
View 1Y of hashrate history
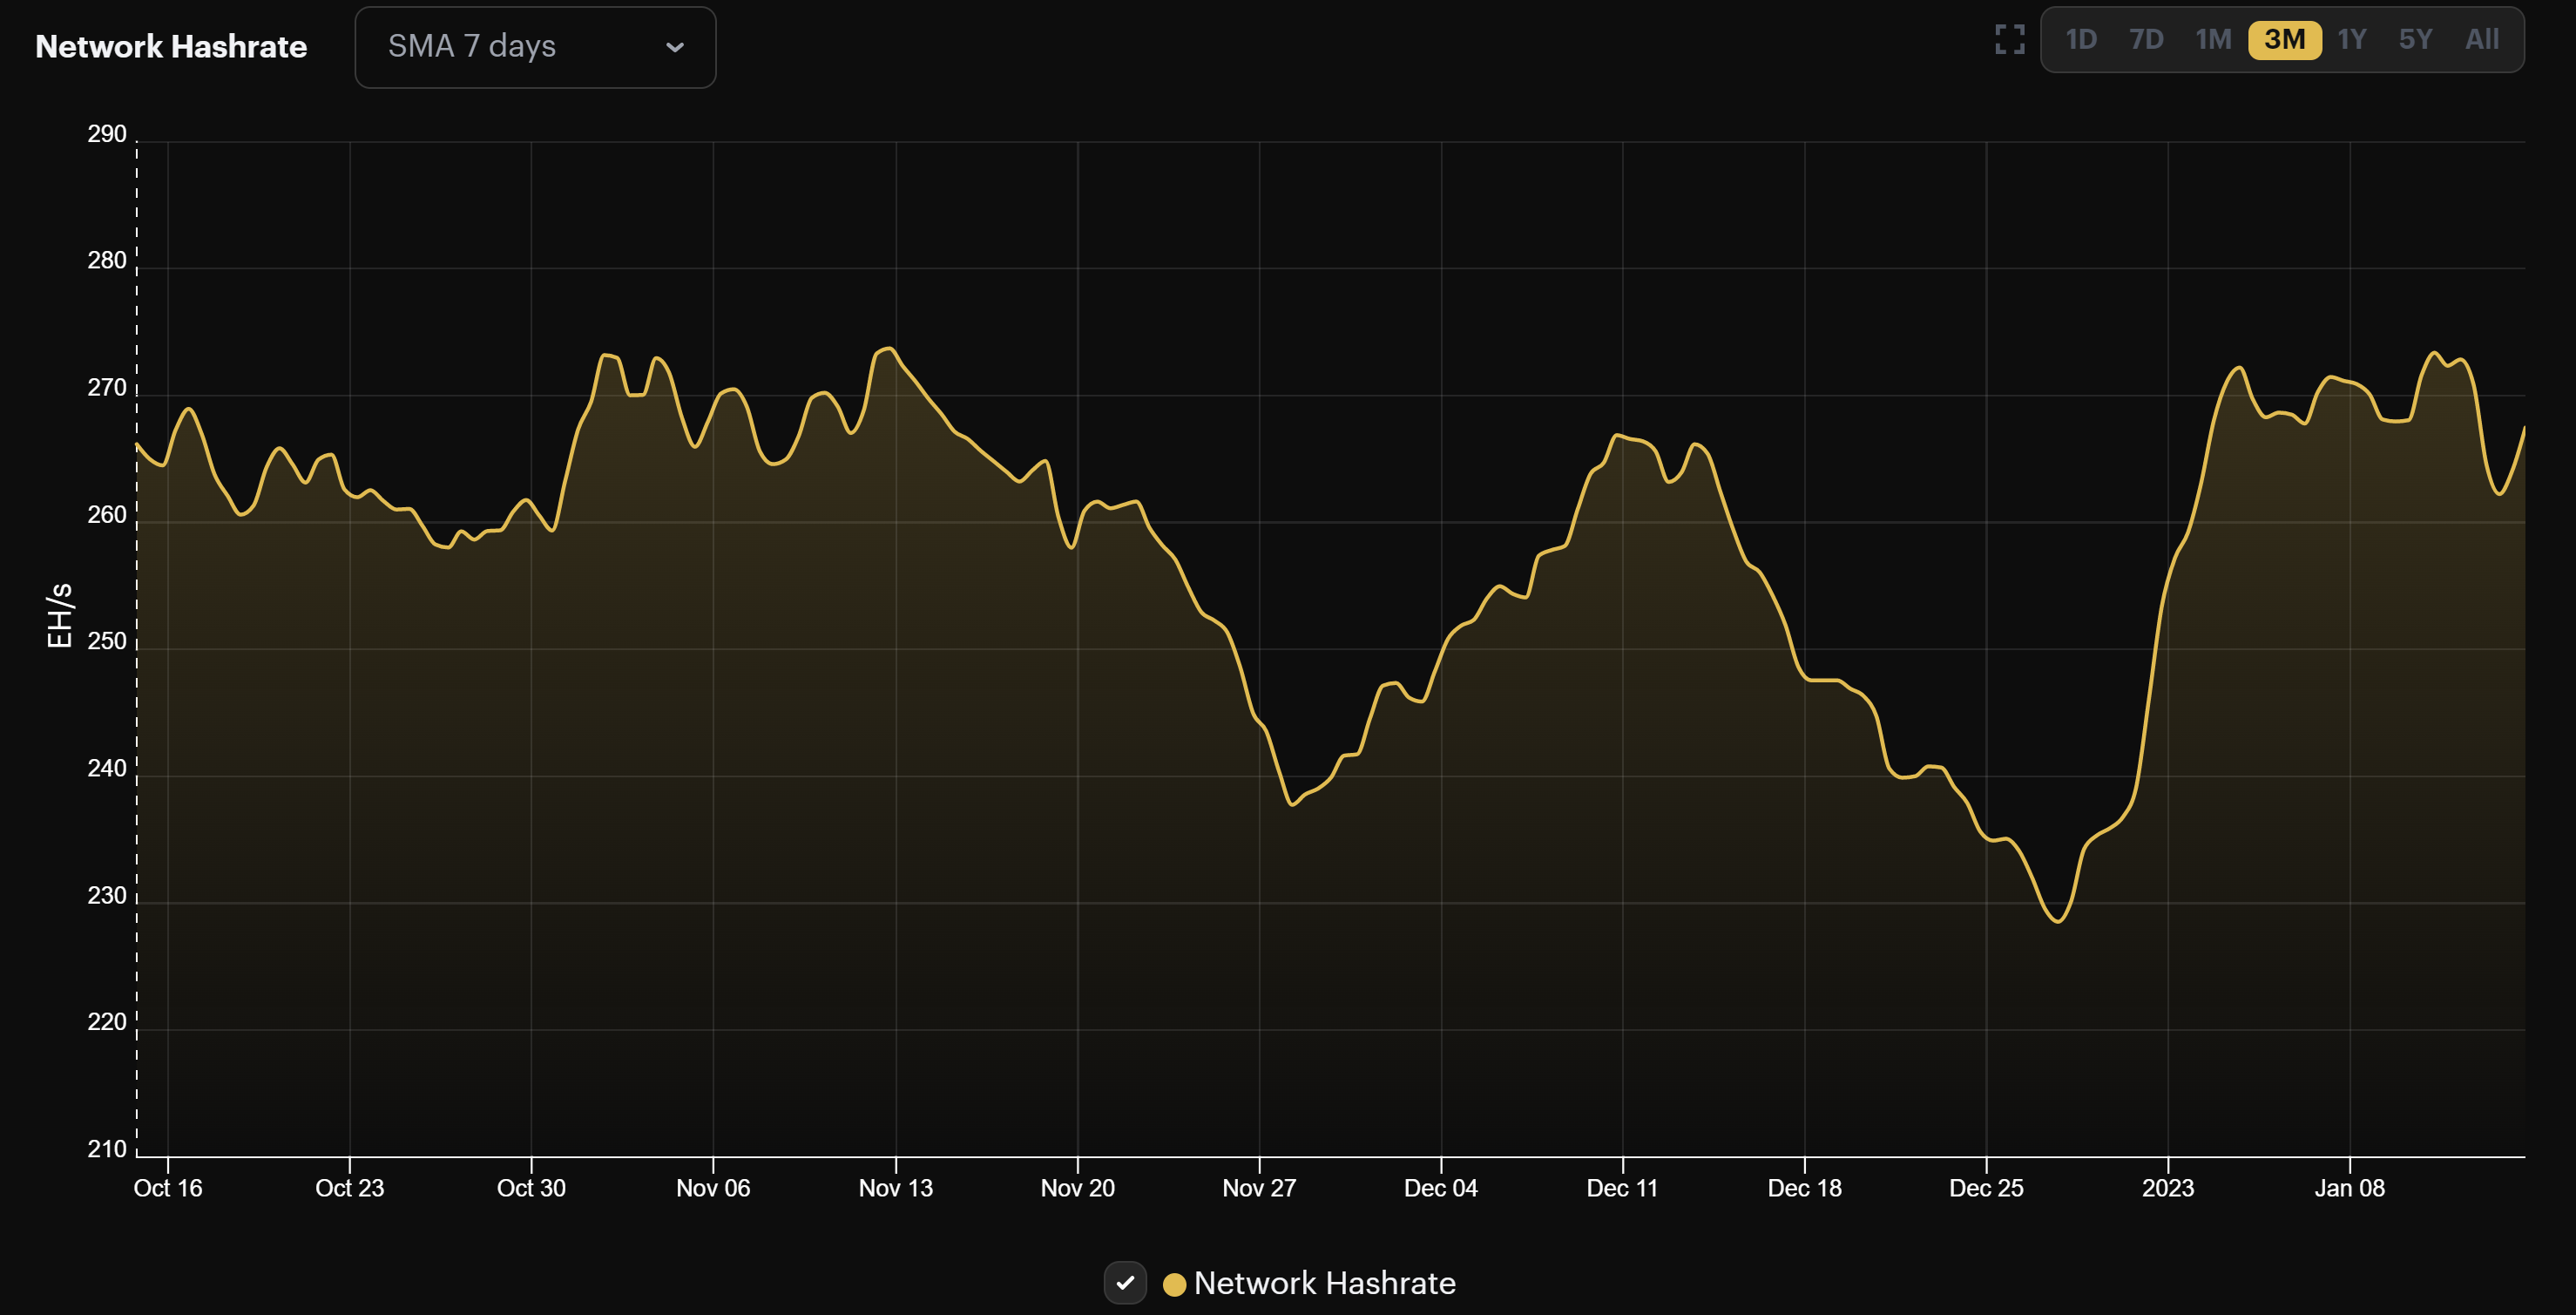2351,39
